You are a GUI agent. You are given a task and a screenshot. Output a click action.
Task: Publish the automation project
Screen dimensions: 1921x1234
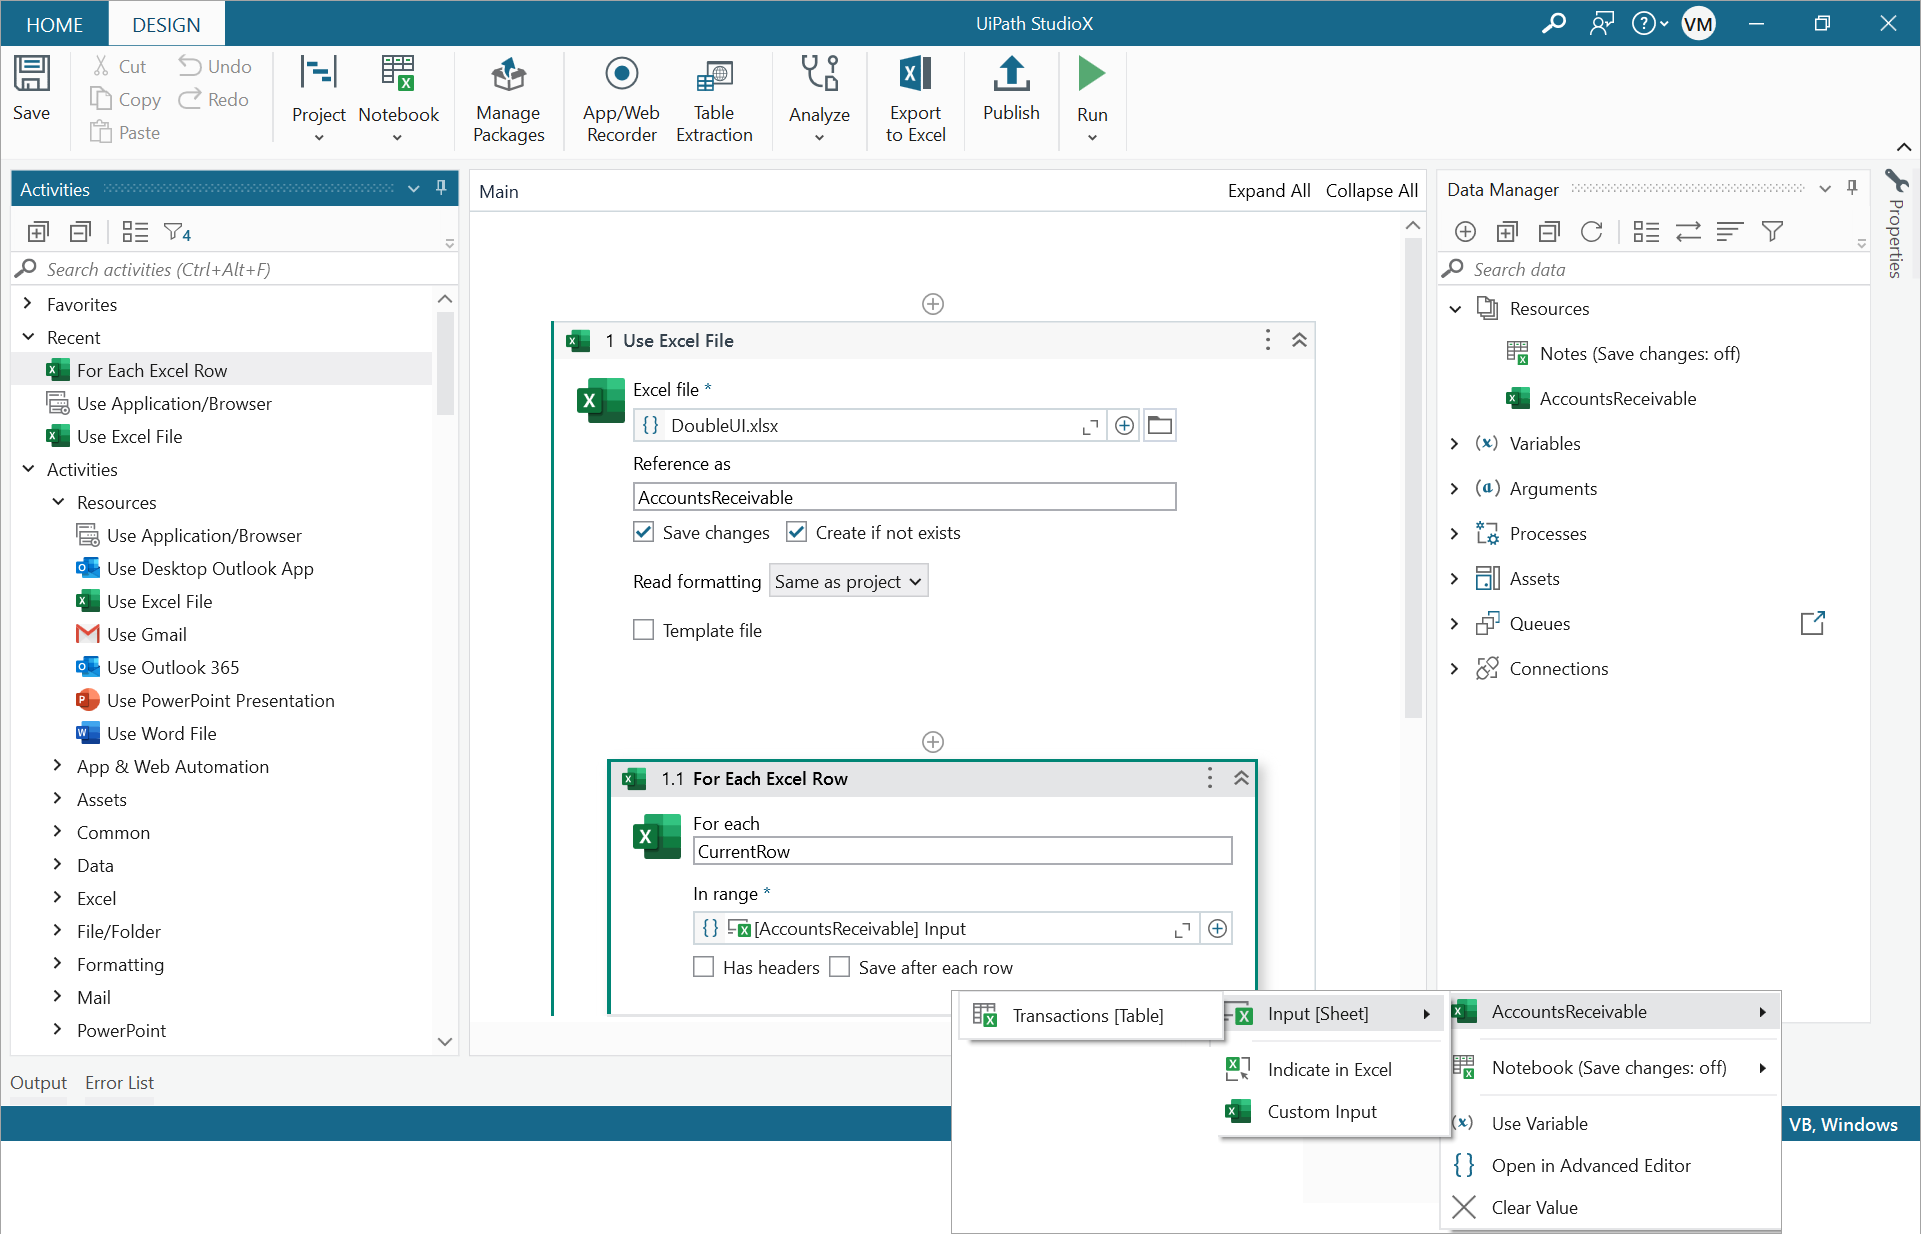(x=1011, y=89)
